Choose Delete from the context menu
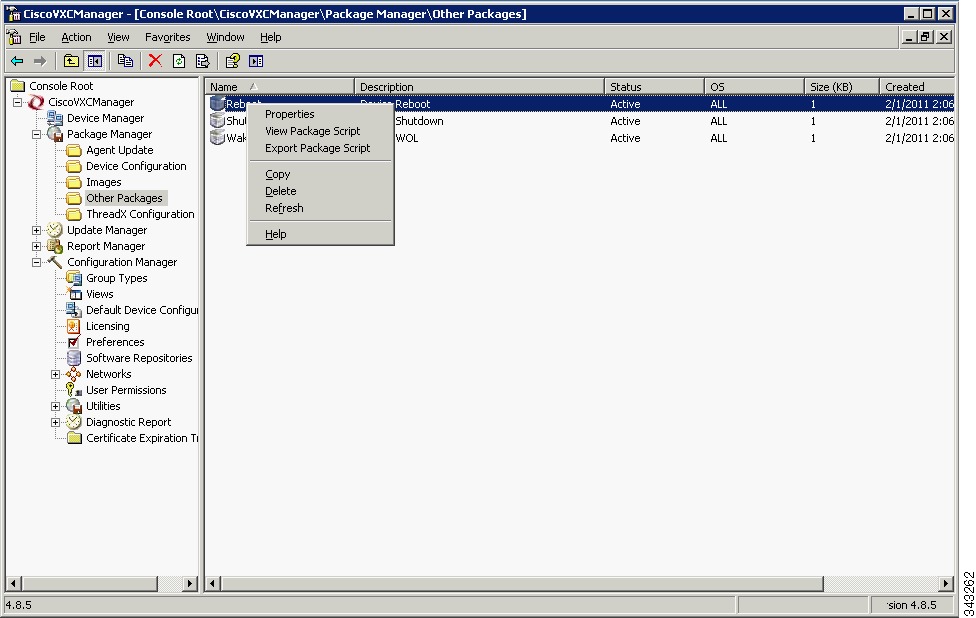The image size is (976, 618). [x=321, y=191]
